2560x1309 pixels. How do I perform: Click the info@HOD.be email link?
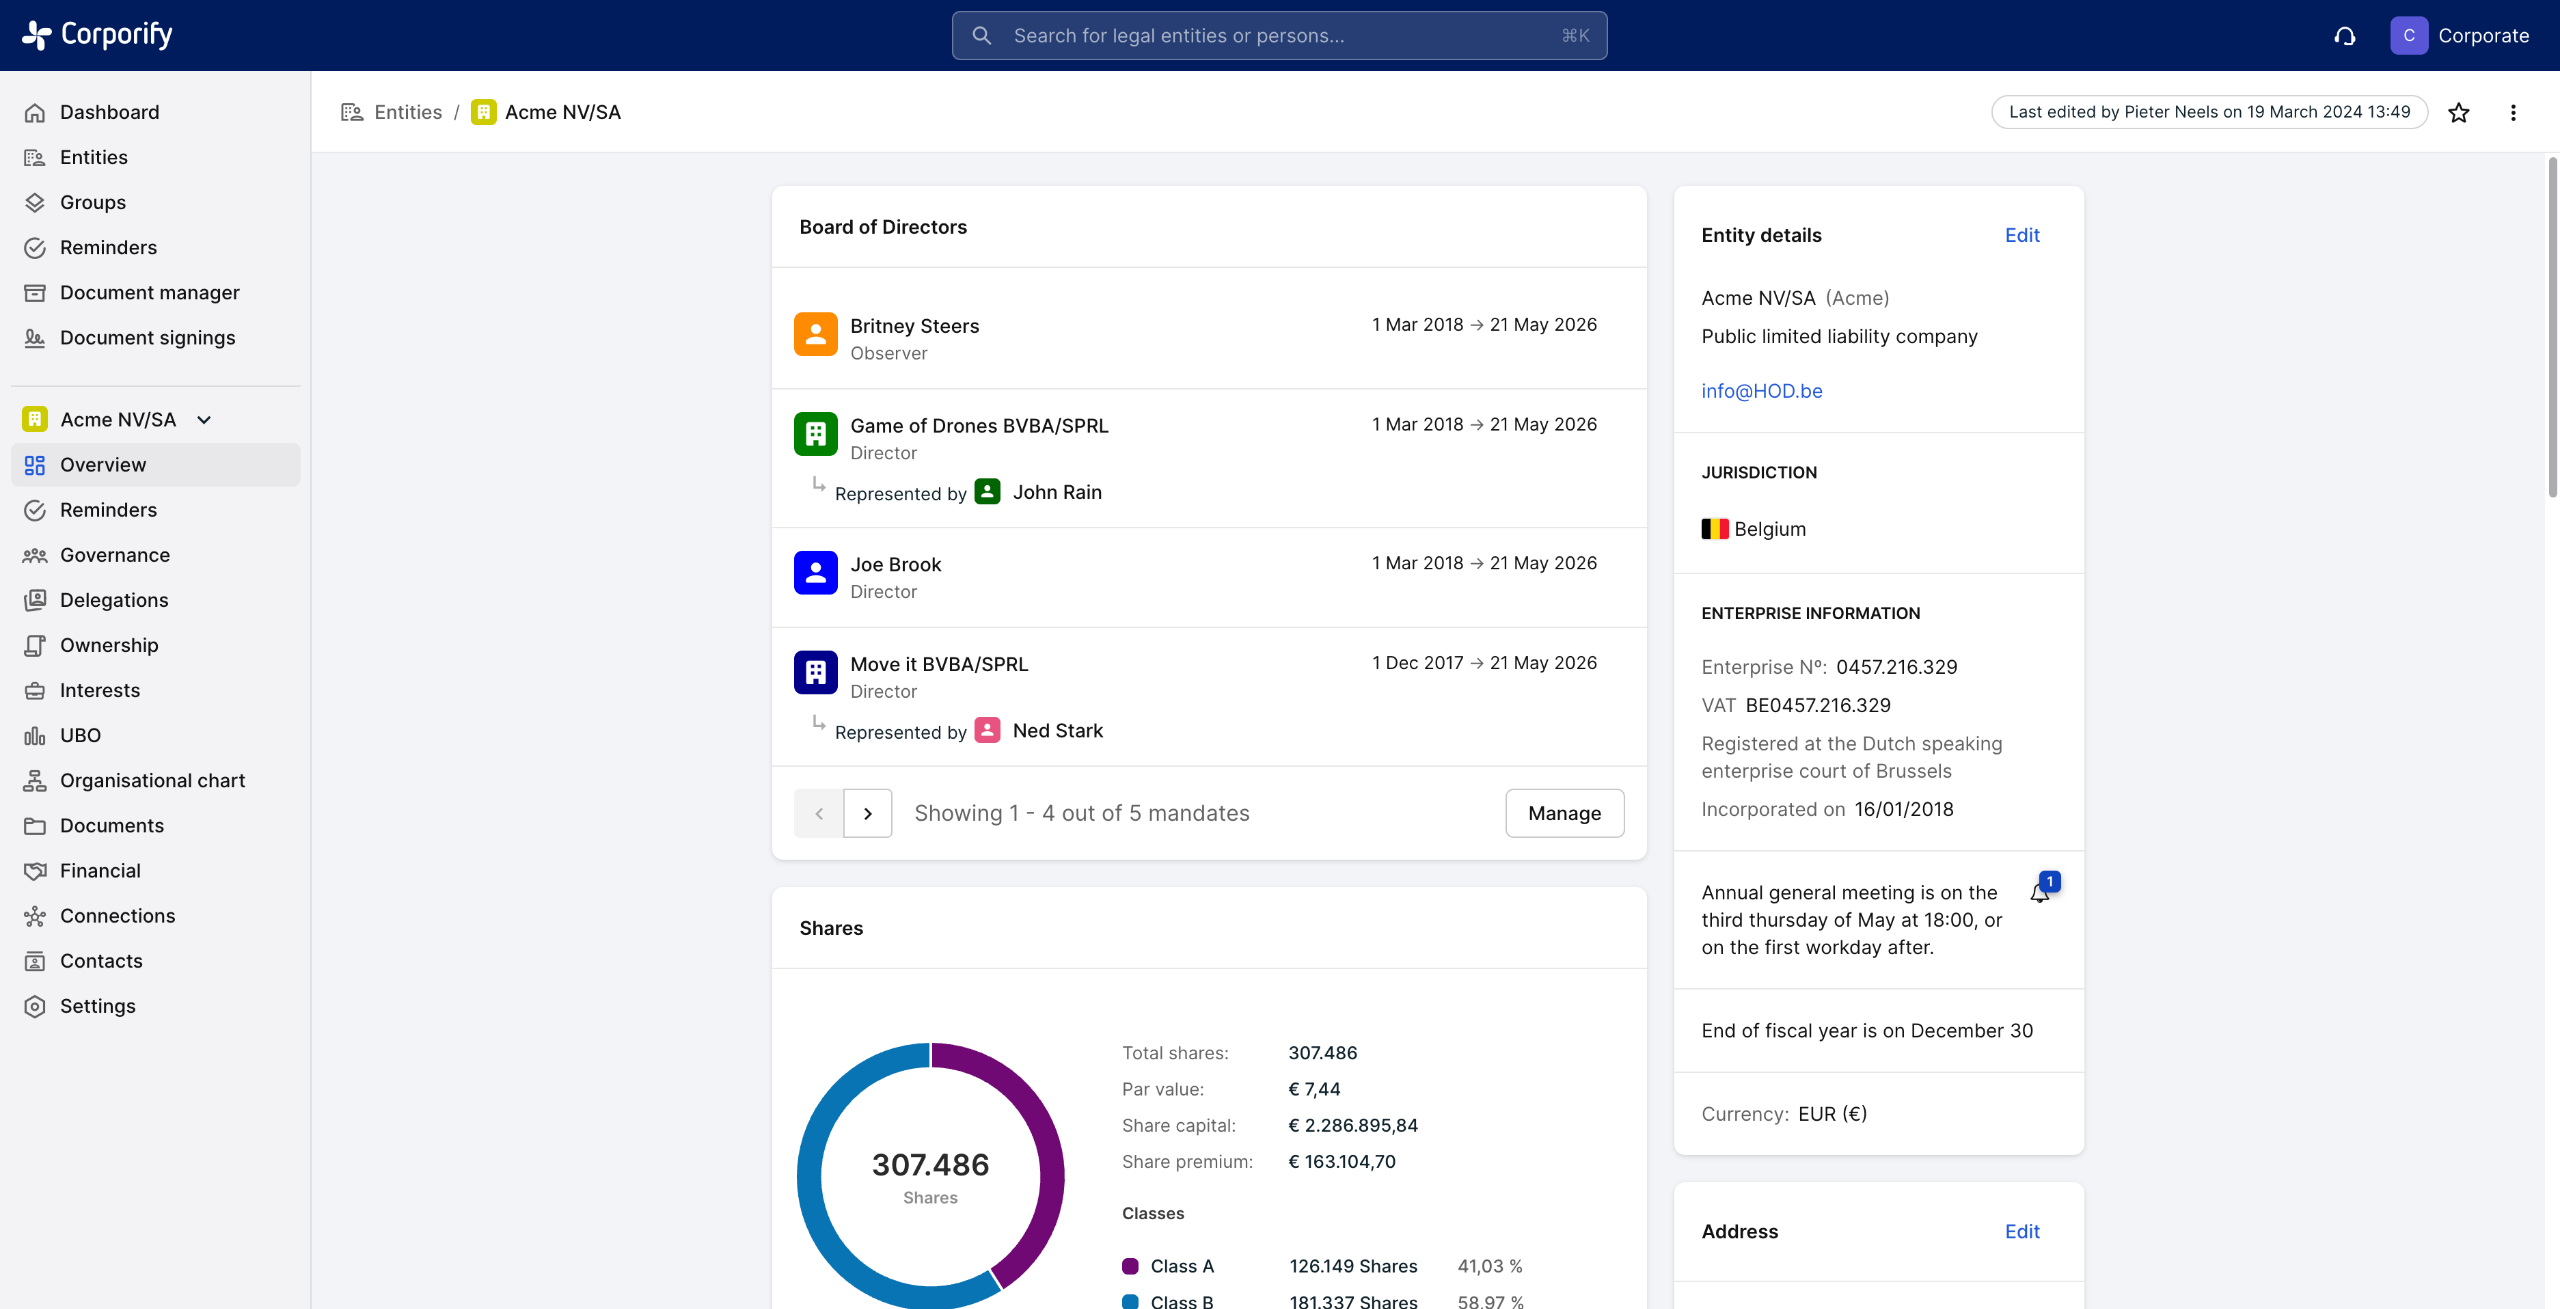point(1761,391)
